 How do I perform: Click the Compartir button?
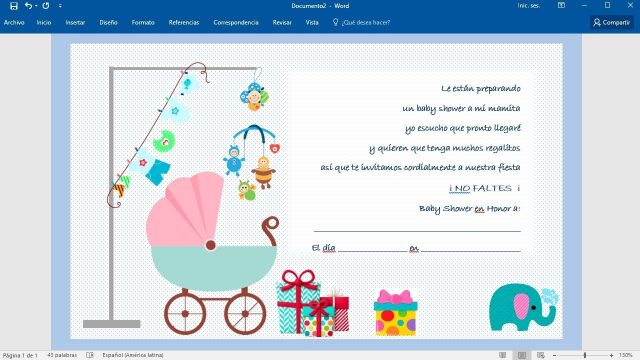pyautogui.click(x=611, y=22)
